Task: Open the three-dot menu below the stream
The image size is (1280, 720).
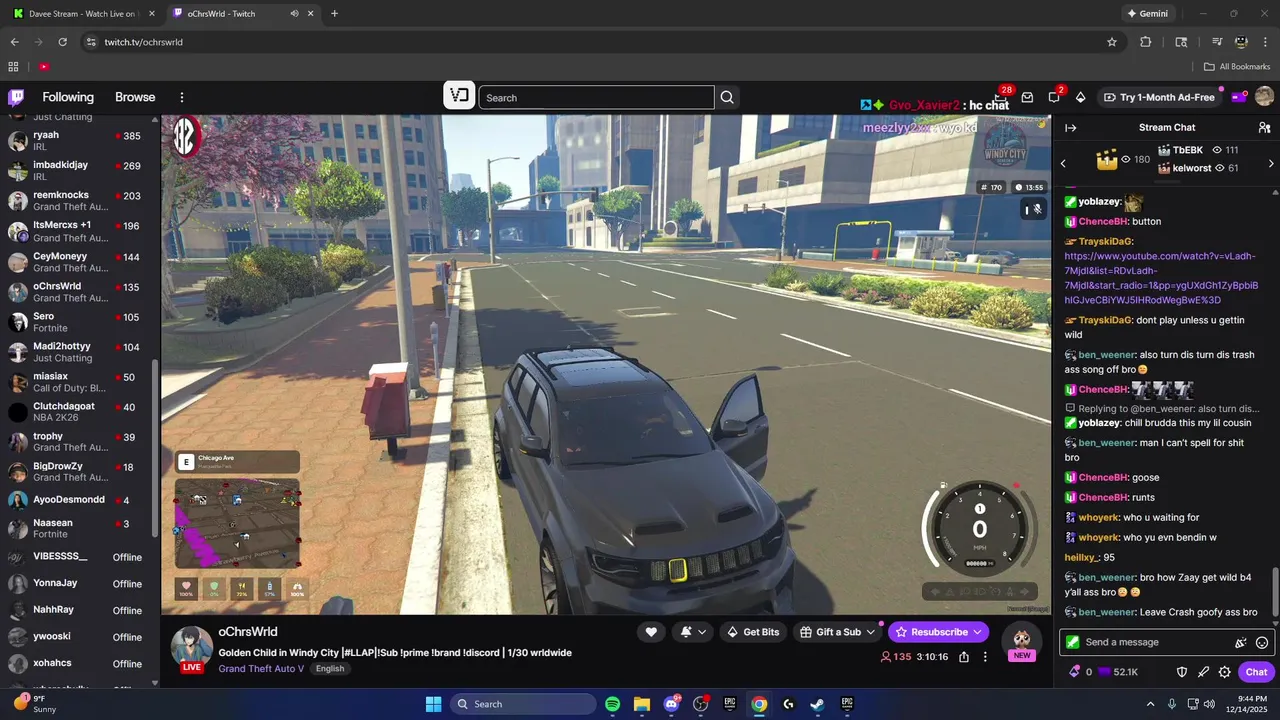Action: 985,657
